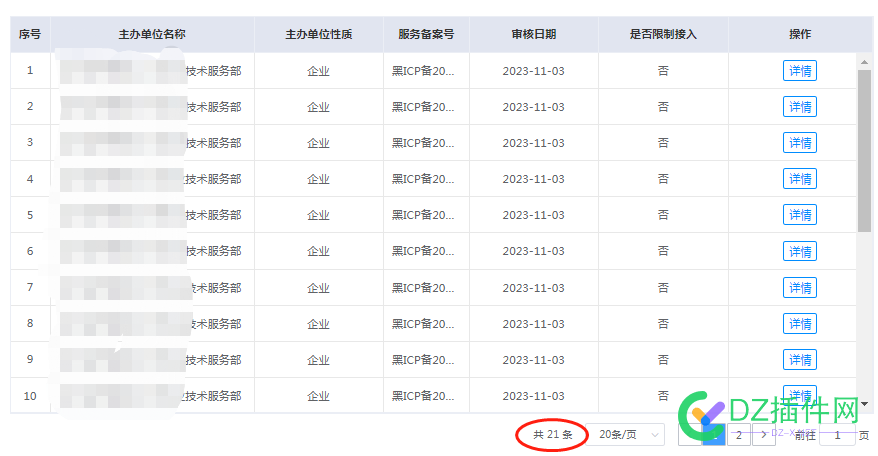This screenshot has height=456, width=878.
Task: Open 详情 for row 2
Action: pos(800,107)
